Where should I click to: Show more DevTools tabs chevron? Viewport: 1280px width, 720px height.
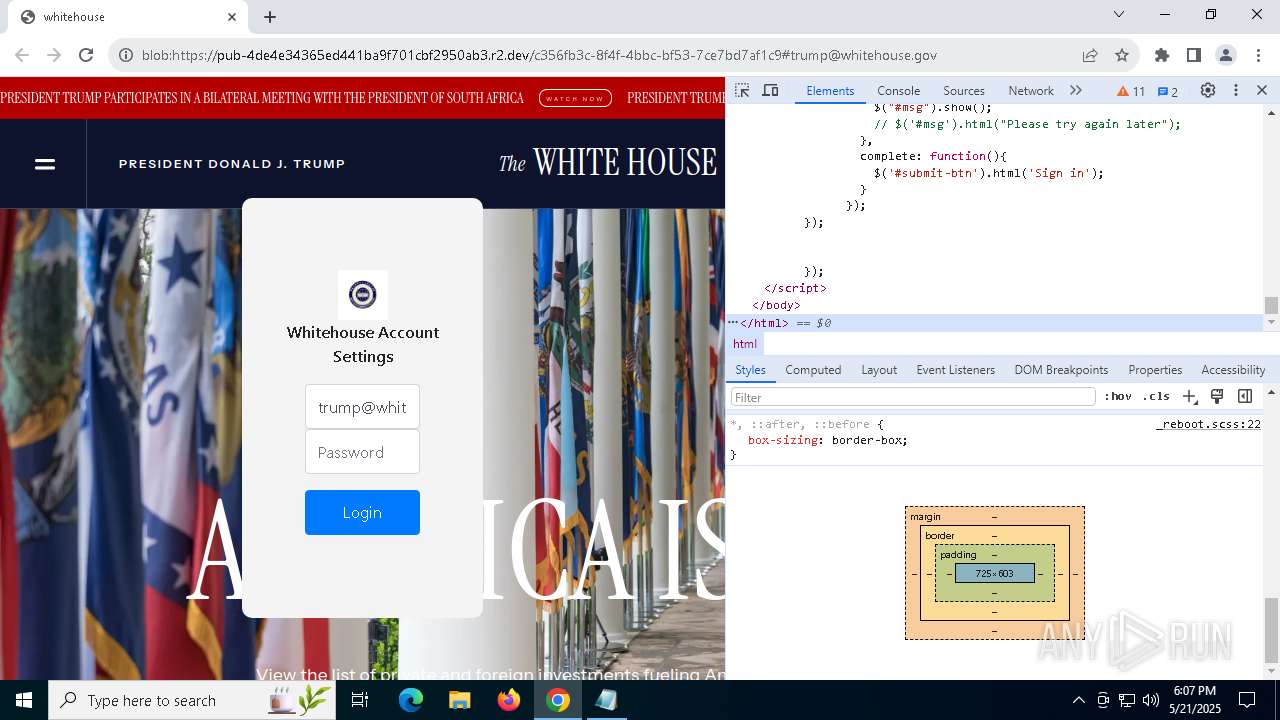pos(1076,90)
